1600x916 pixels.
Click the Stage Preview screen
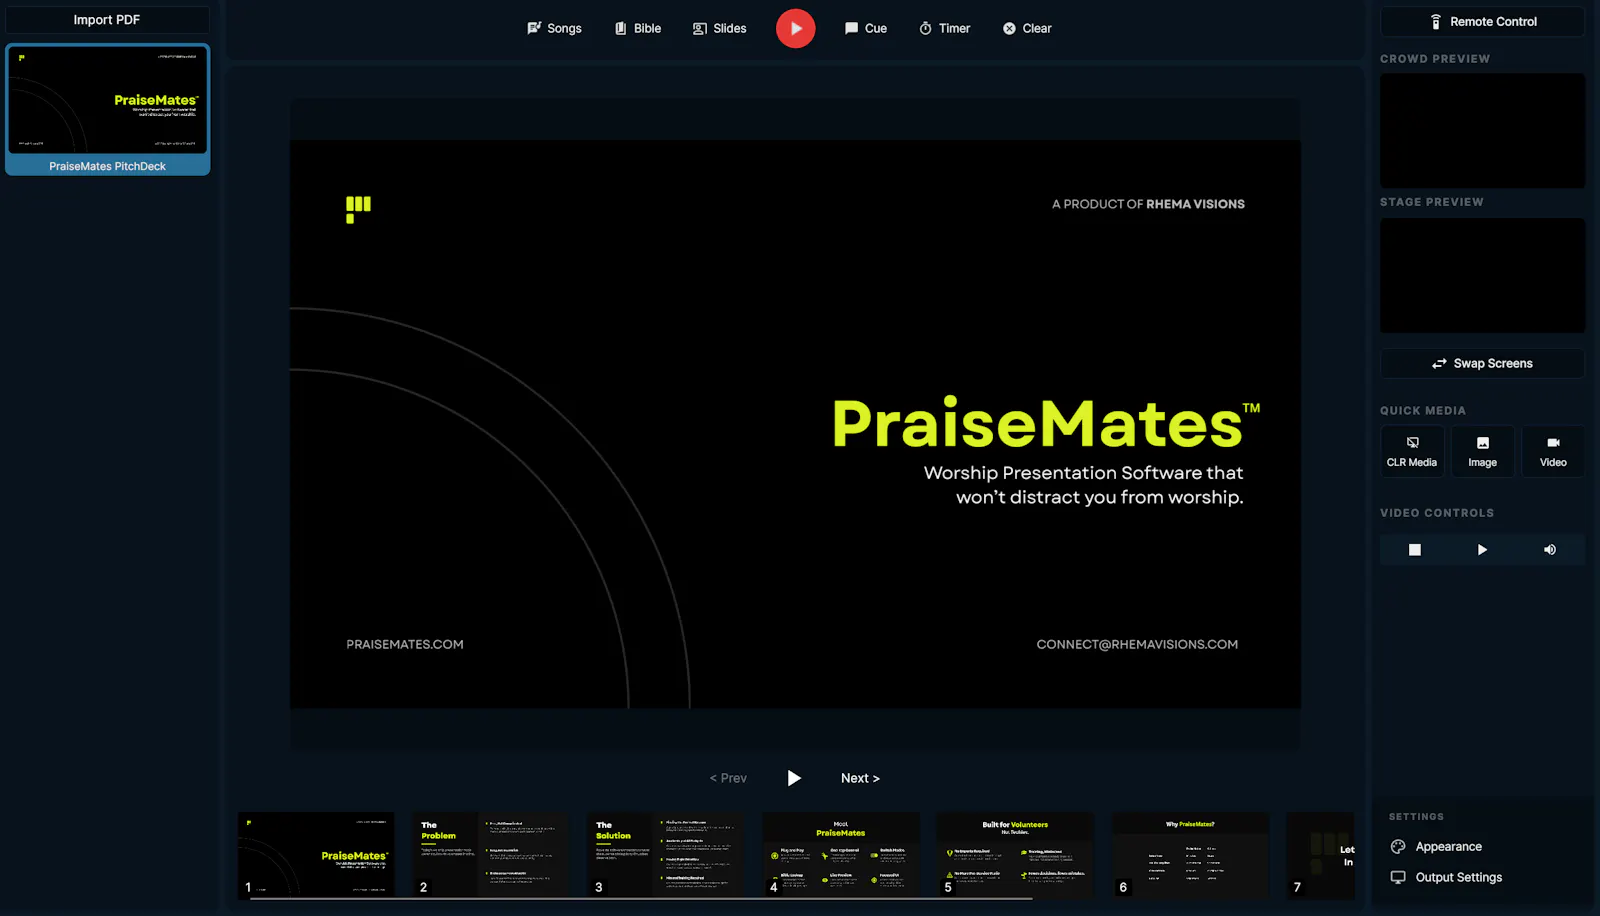click(x=1482, y=275)
